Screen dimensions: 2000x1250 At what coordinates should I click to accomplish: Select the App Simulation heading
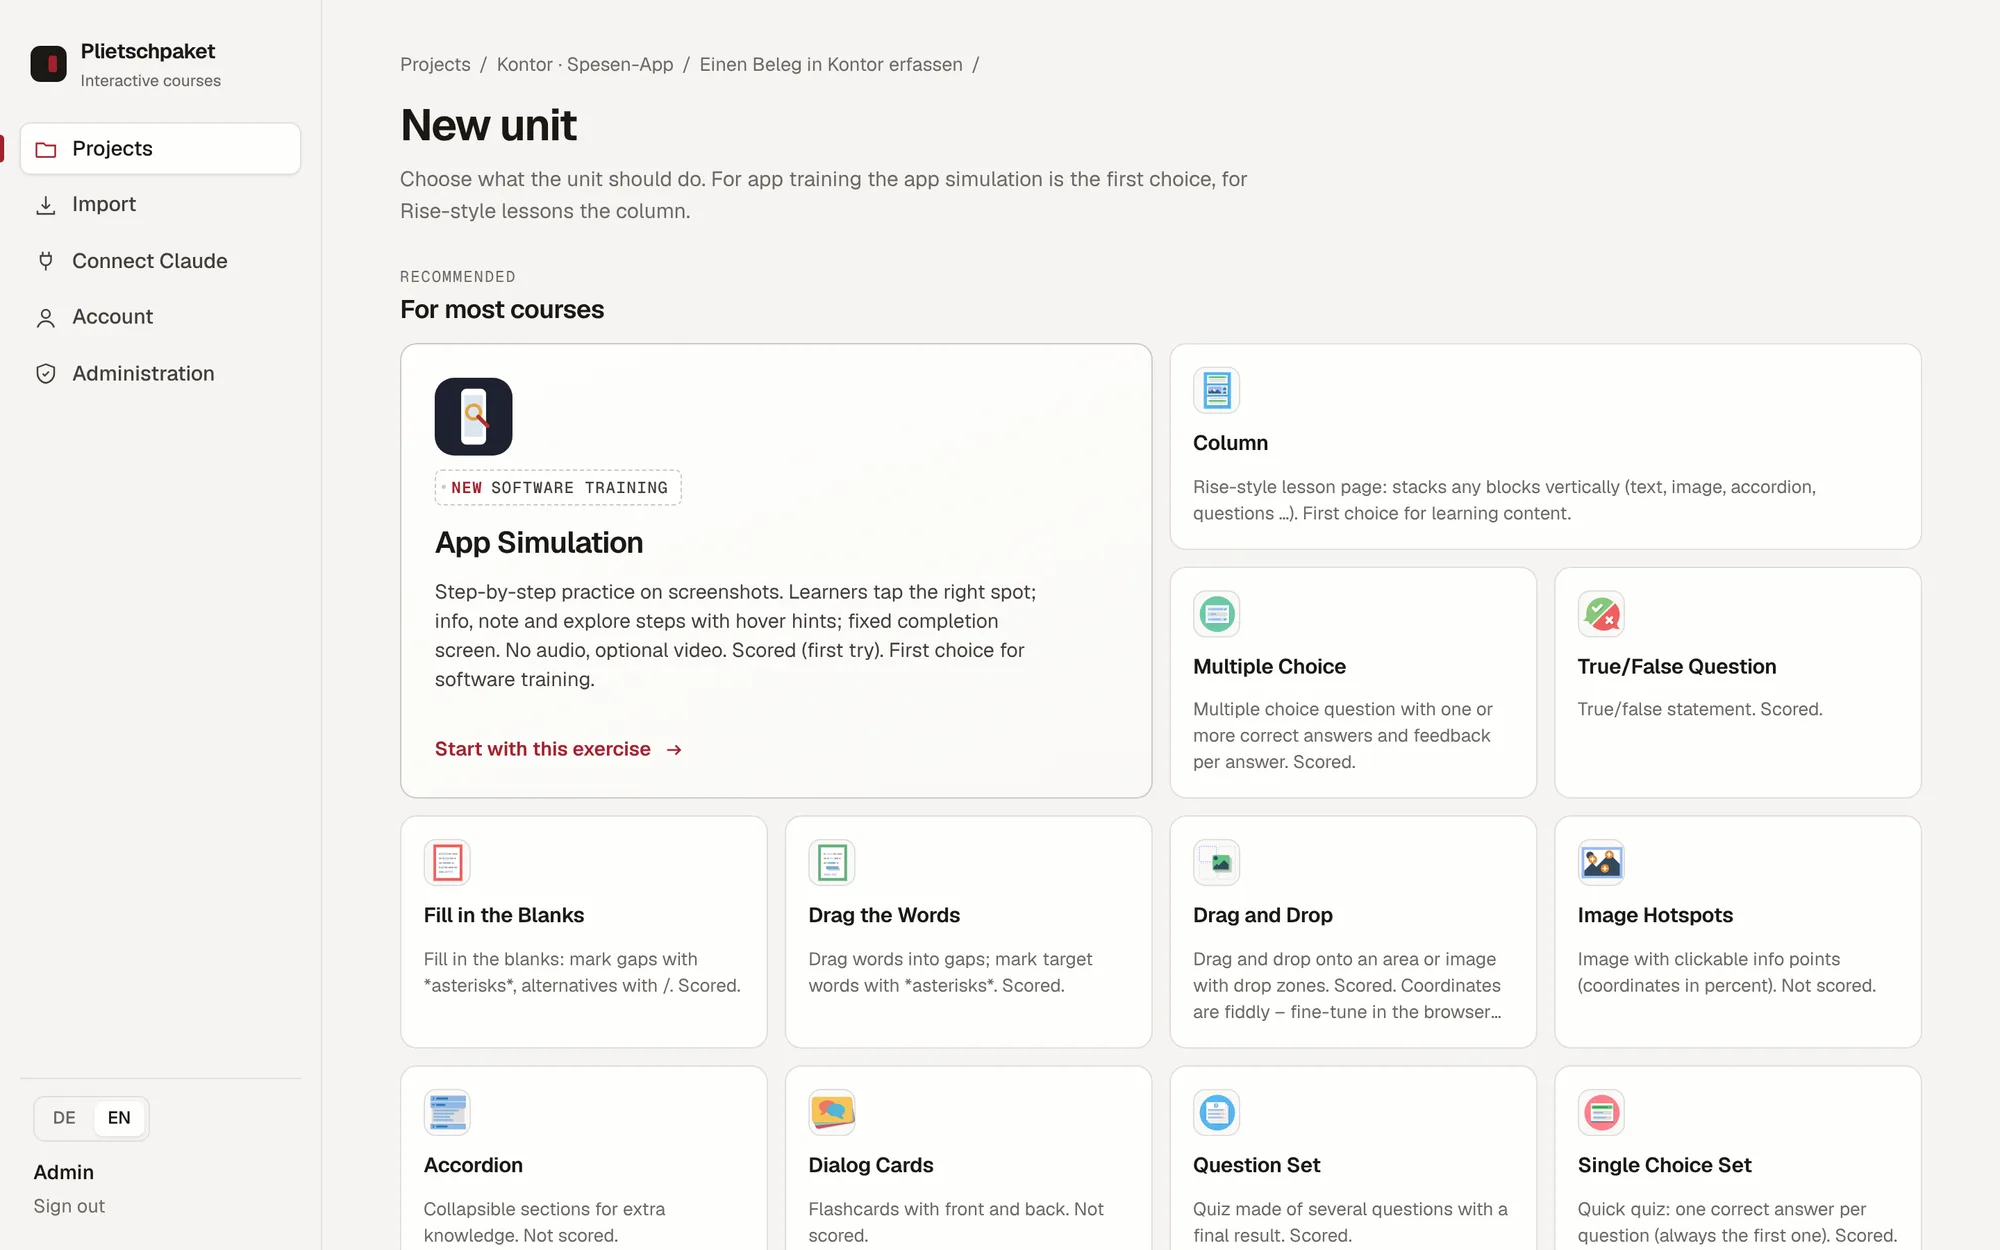pos(539,543)
